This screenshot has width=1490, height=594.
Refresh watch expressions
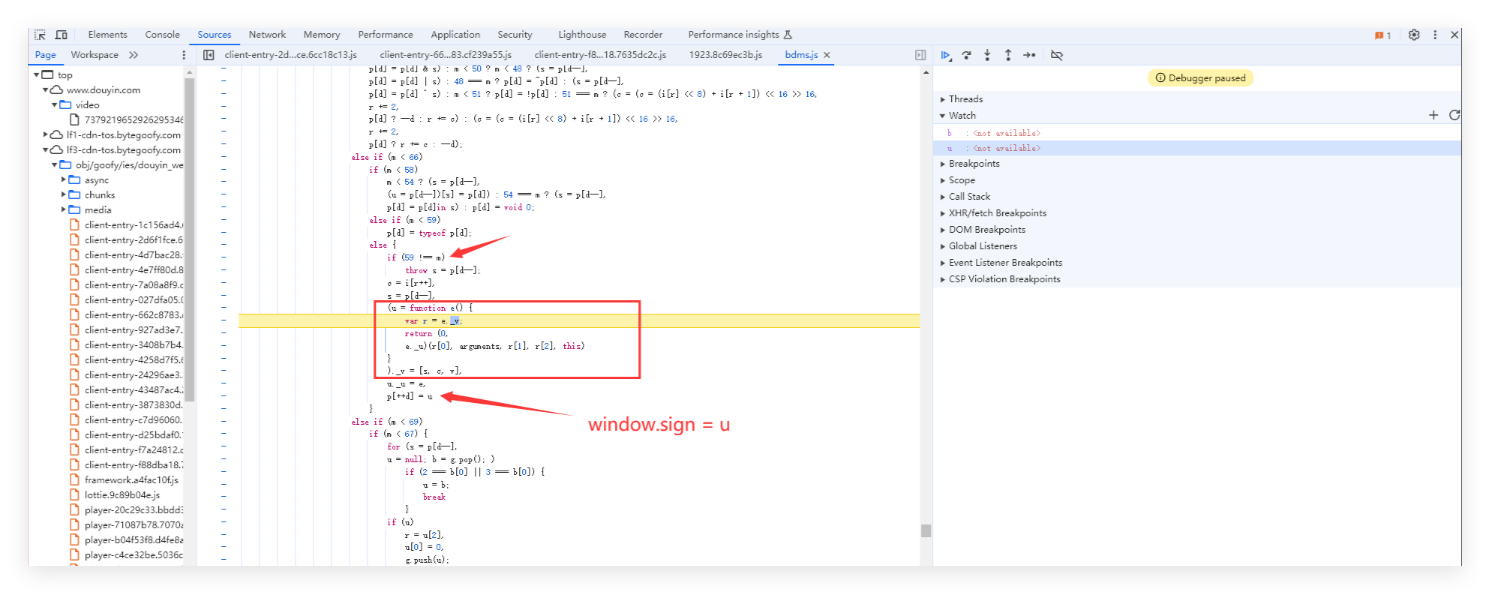click(1454, 116)
